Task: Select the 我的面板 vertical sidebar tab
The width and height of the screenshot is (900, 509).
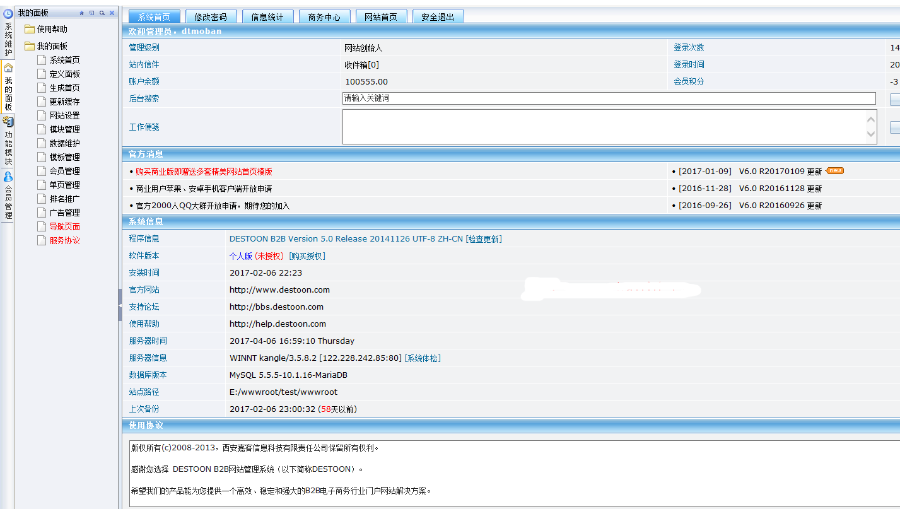Action: (x=8, y=94)
